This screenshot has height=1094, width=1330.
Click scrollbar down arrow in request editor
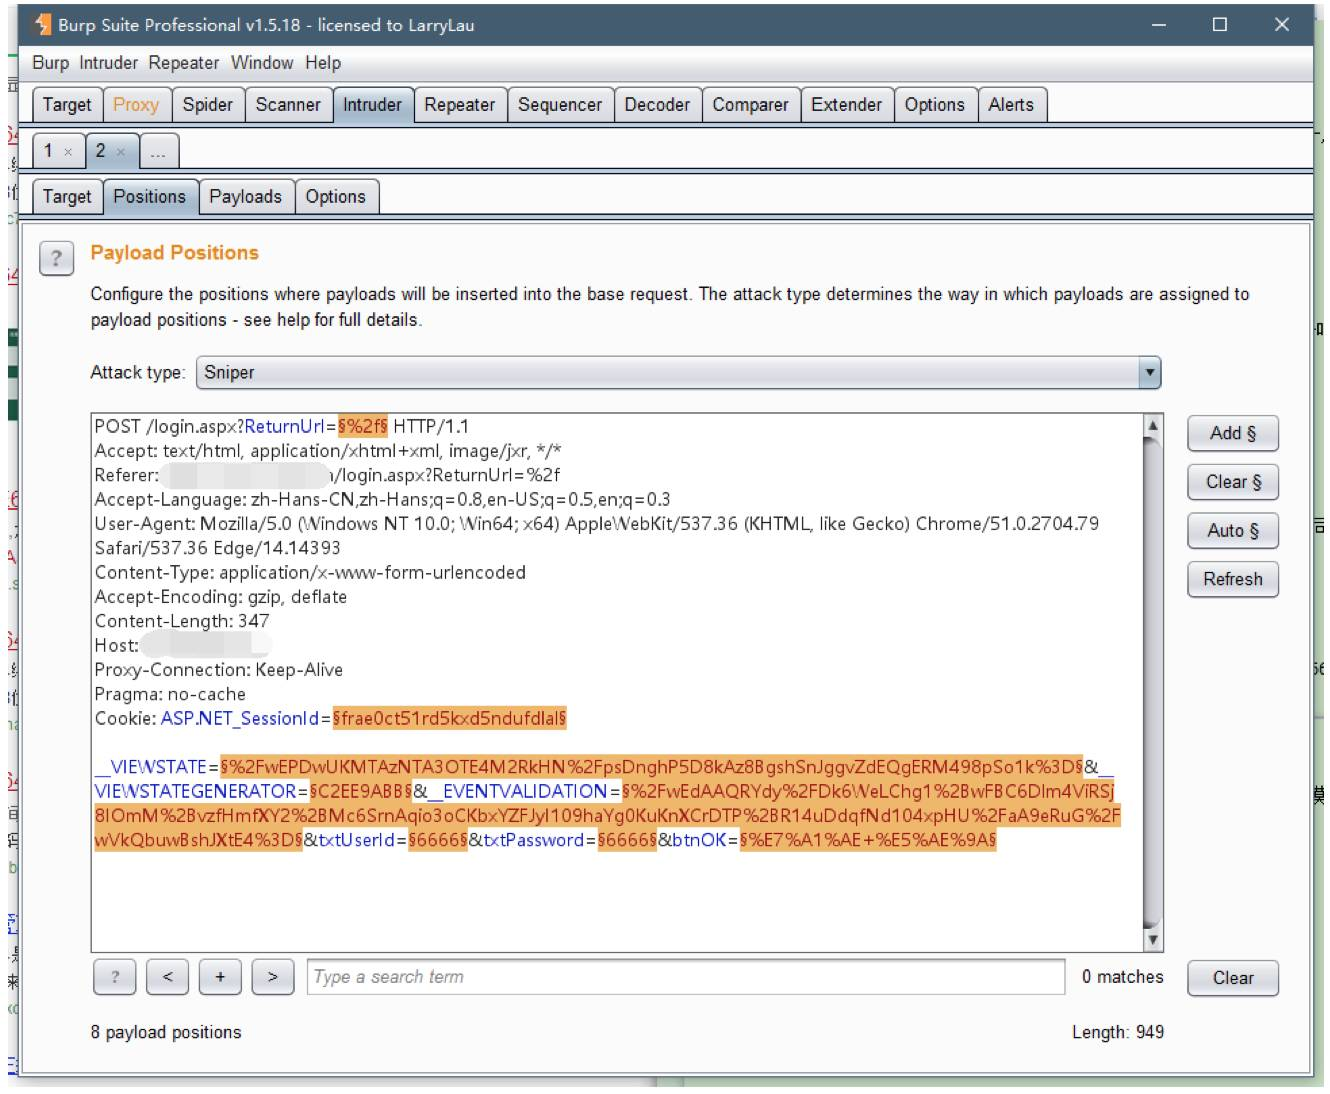pyautogui.click(x=1153, y=940)
